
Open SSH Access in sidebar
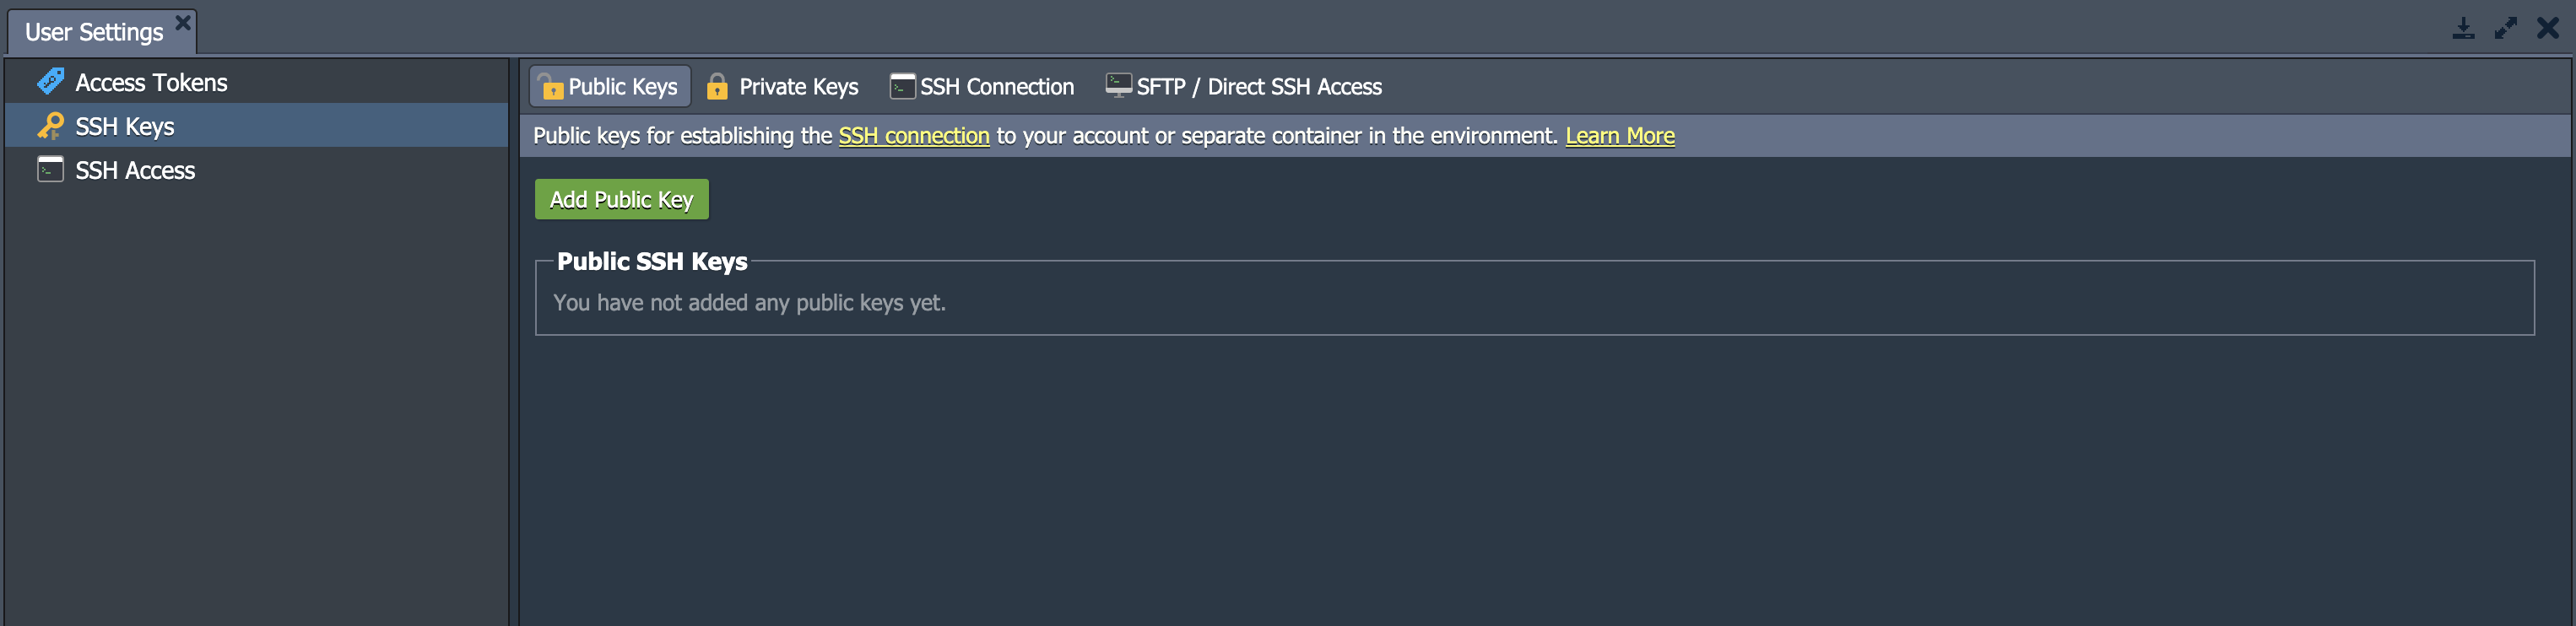257,170
